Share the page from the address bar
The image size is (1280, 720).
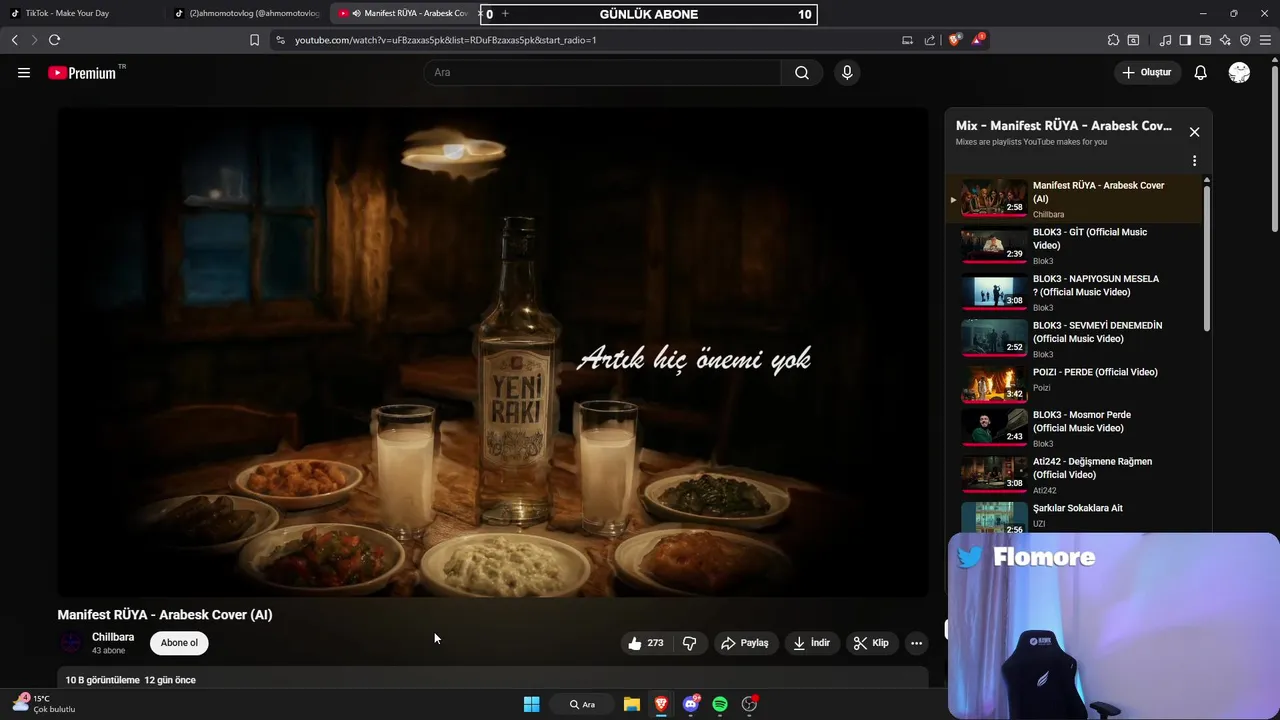[x=930, y=40]
